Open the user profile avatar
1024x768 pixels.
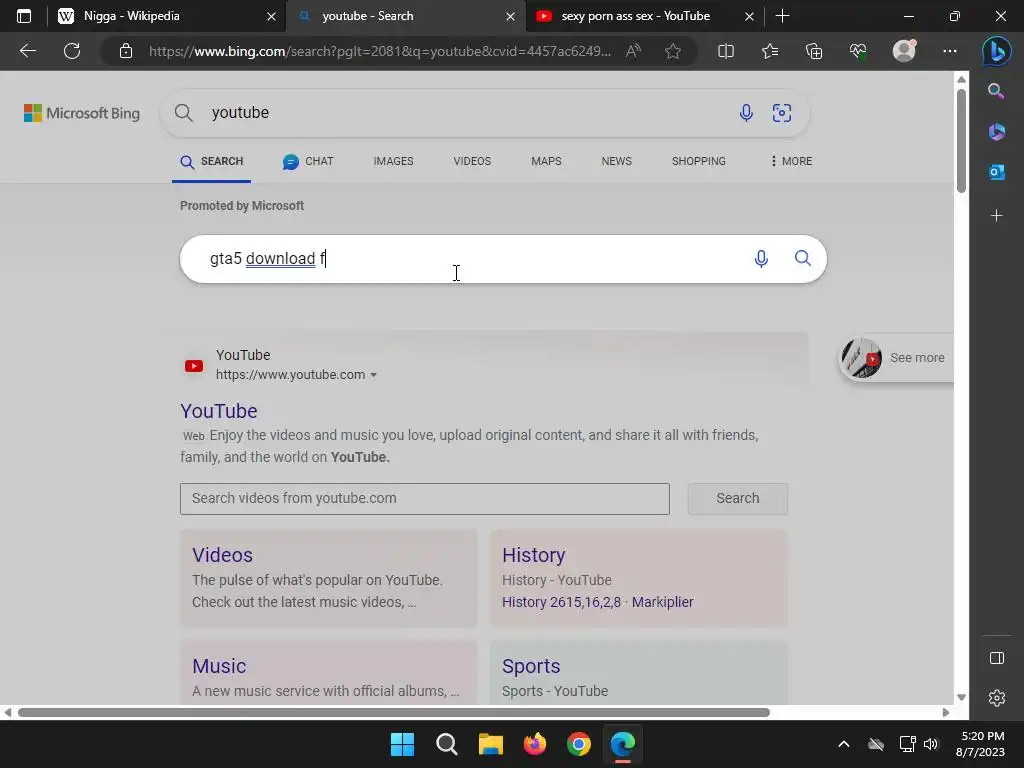904,51
